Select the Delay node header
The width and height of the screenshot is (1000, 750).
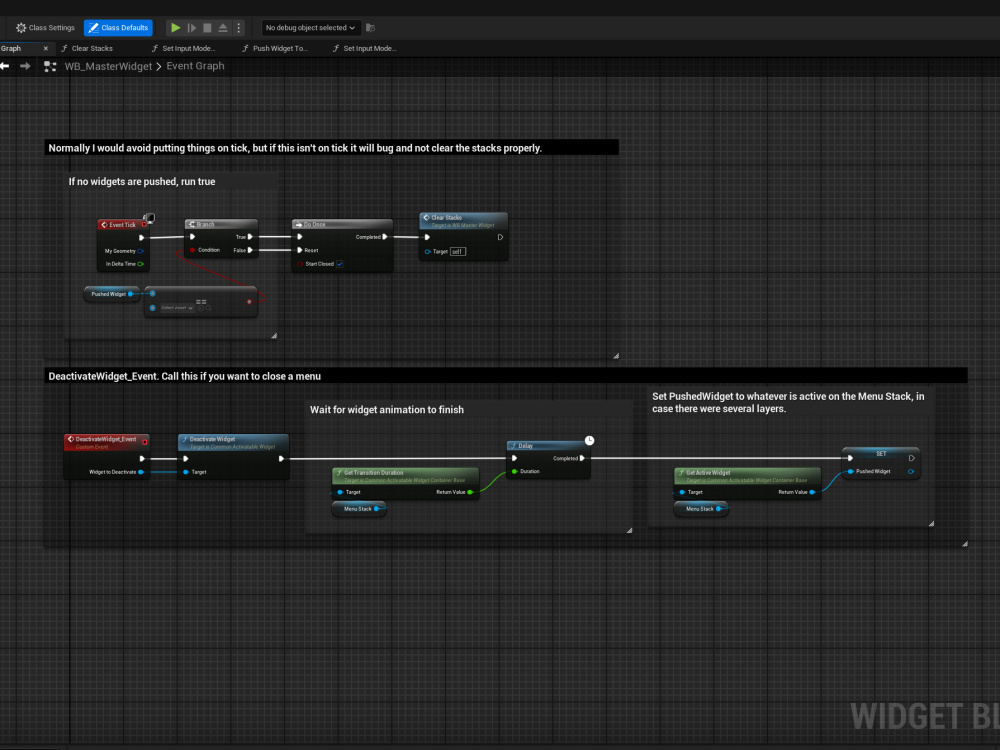(x=548, y=445)
